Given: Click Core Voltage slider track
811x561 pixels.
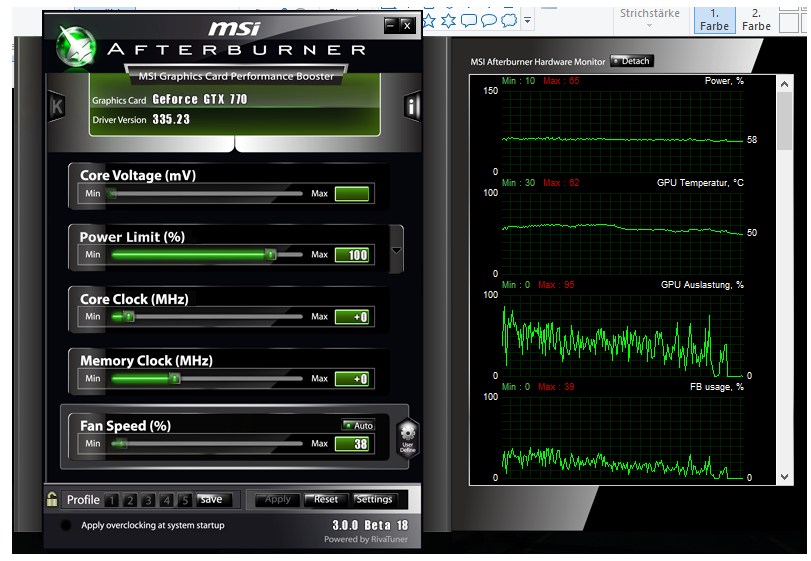Looking at the screenshot, I should [206, 194].
